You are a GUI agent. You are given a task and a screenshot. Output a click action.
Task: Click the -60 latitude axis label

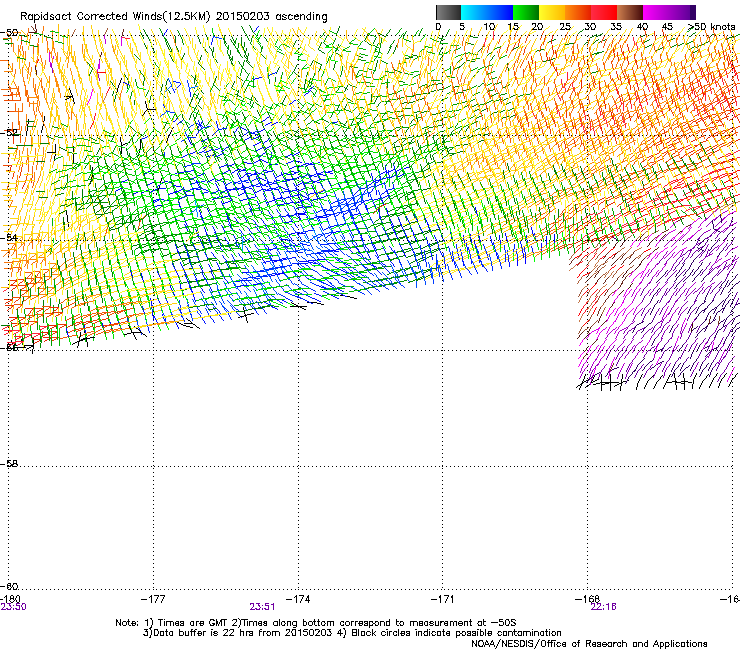coord(9,586)
